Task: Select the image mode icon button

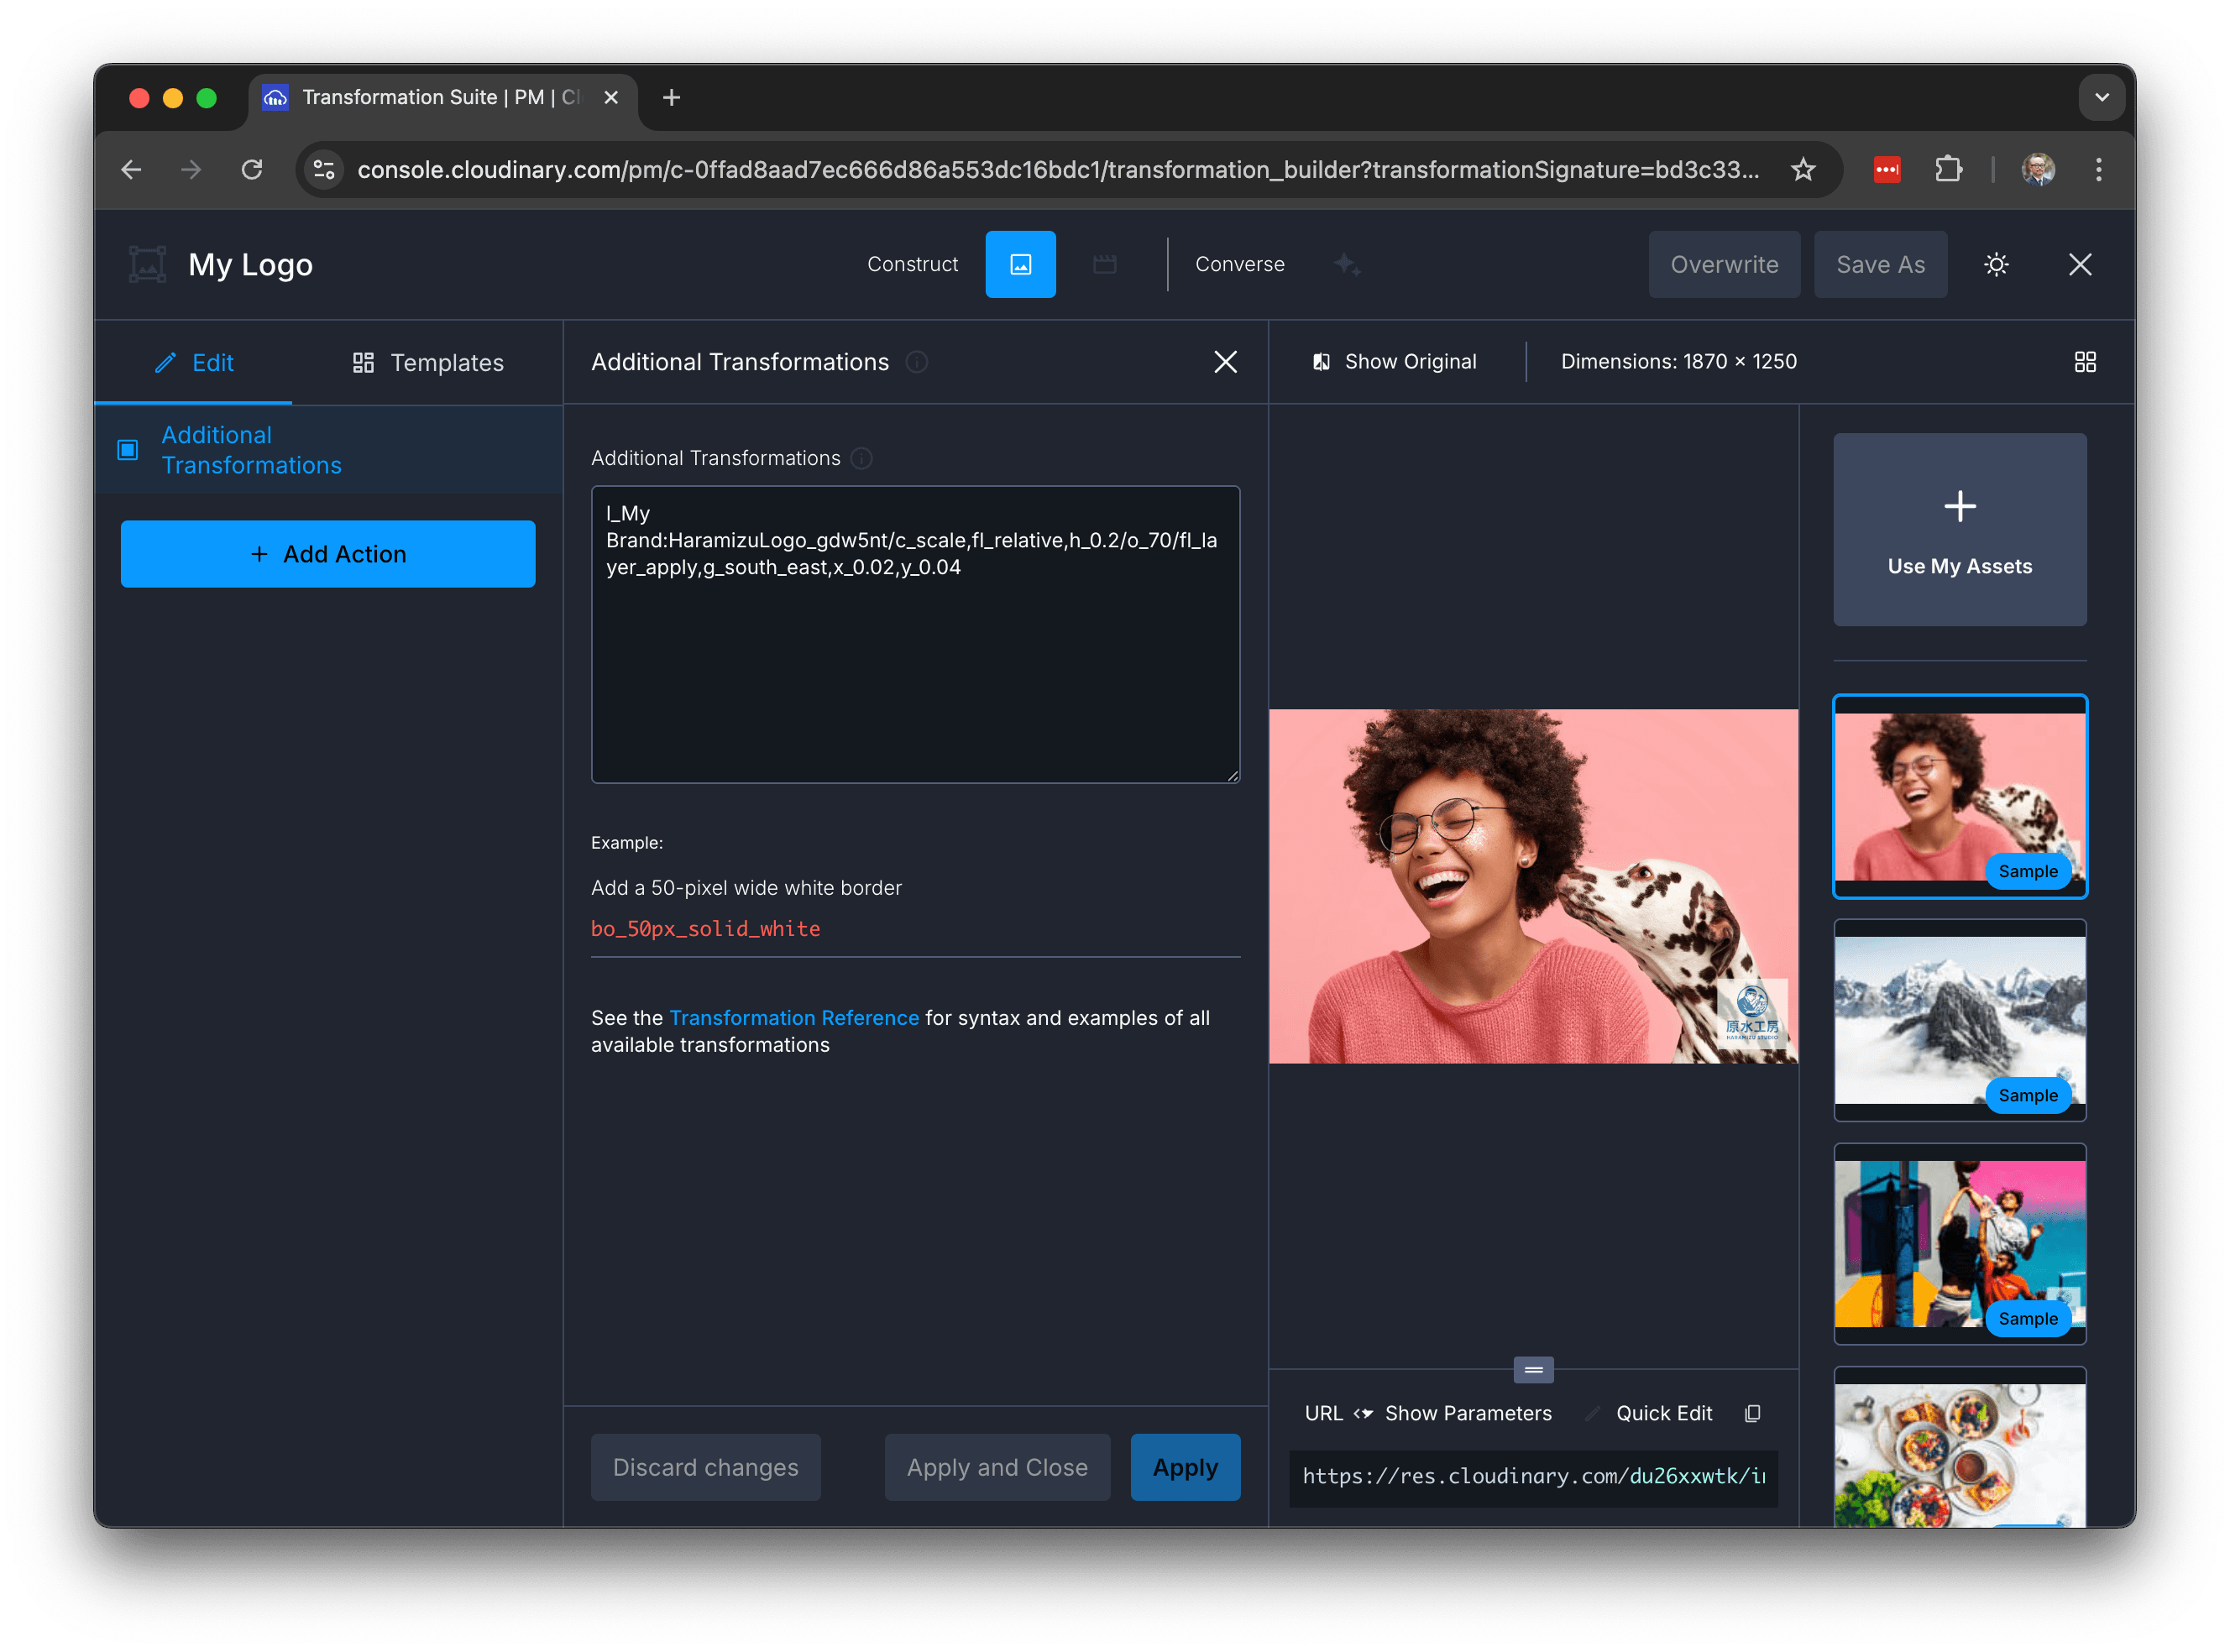Action: tap(1020, 264)
